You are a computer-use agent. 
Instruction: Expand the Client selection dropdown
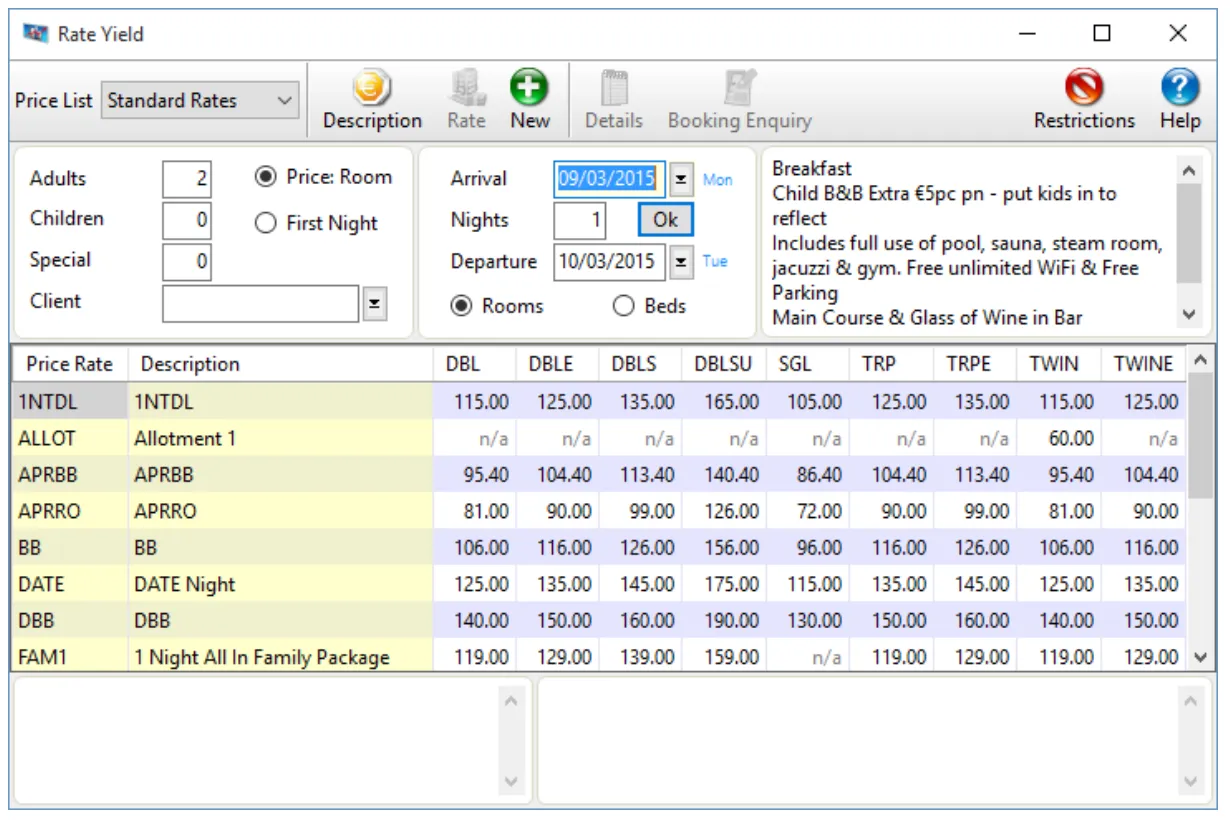point(374,301)
